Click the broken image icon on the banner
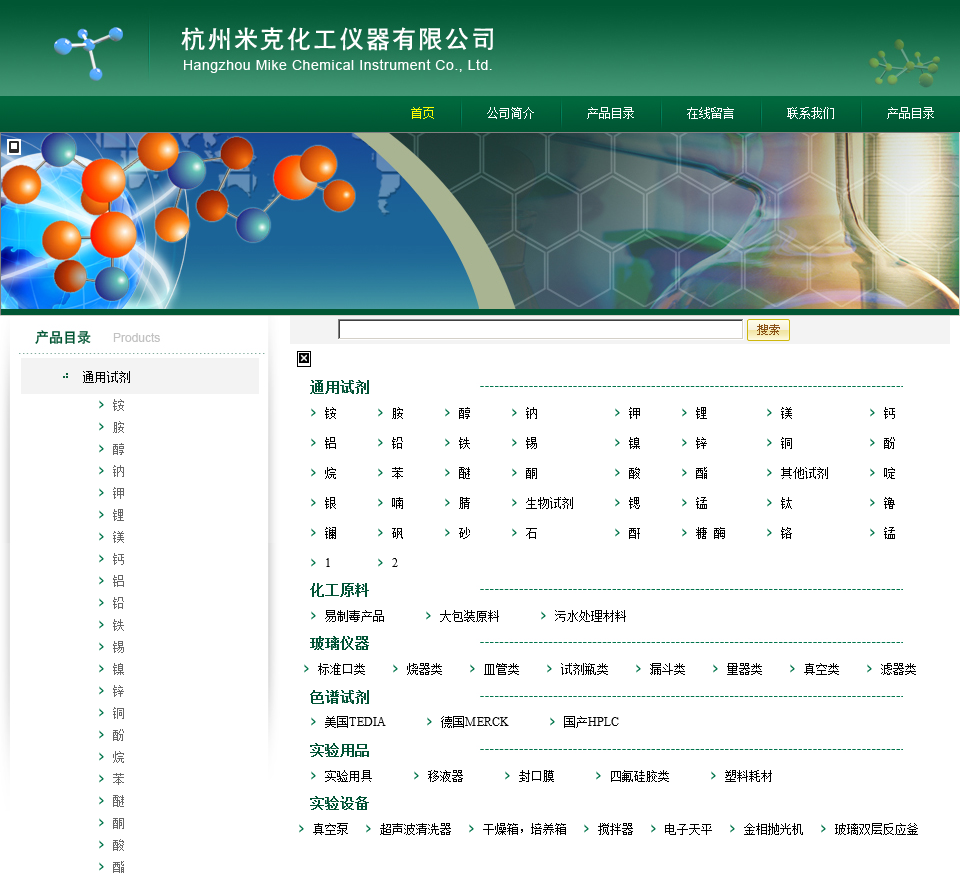Screen dimensions: 960x873 coord(14,147)
